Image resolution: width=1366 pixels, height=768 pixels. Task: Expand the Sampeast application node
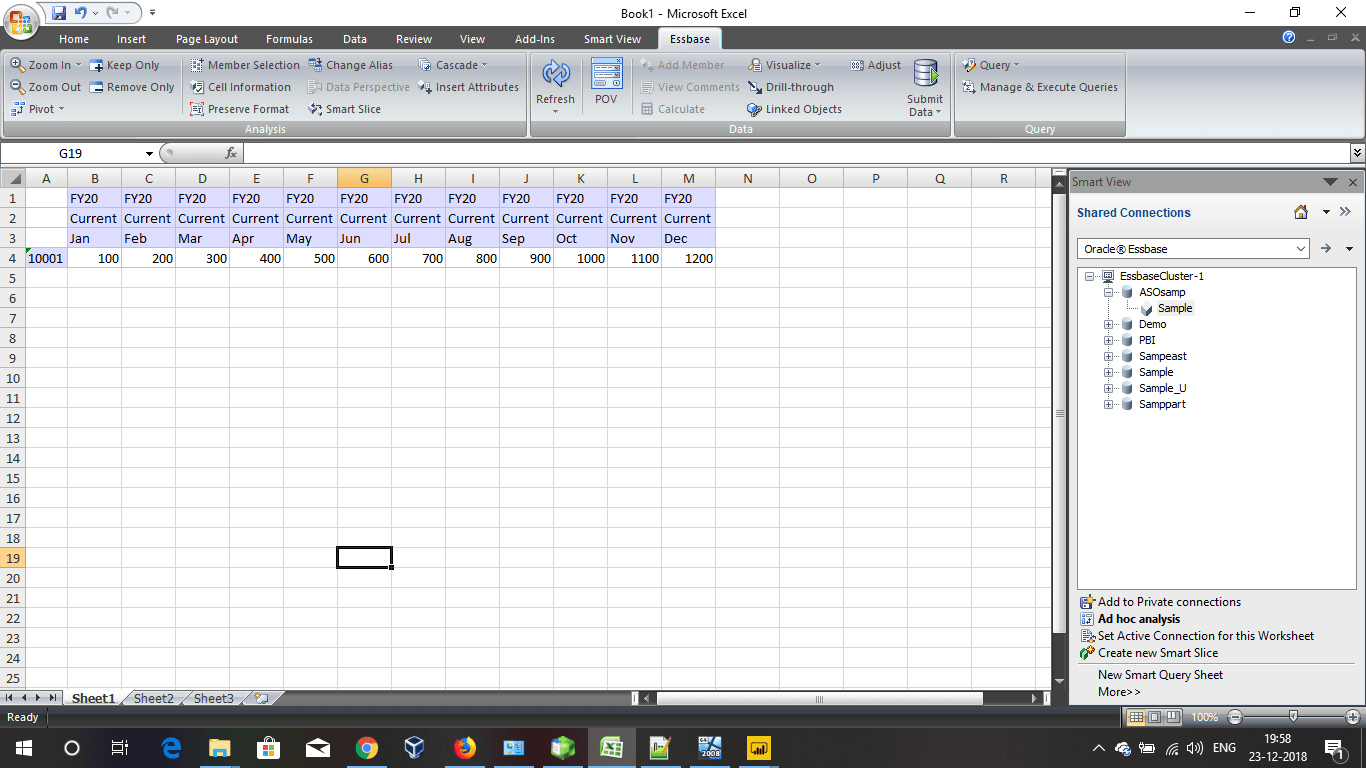1109,356
